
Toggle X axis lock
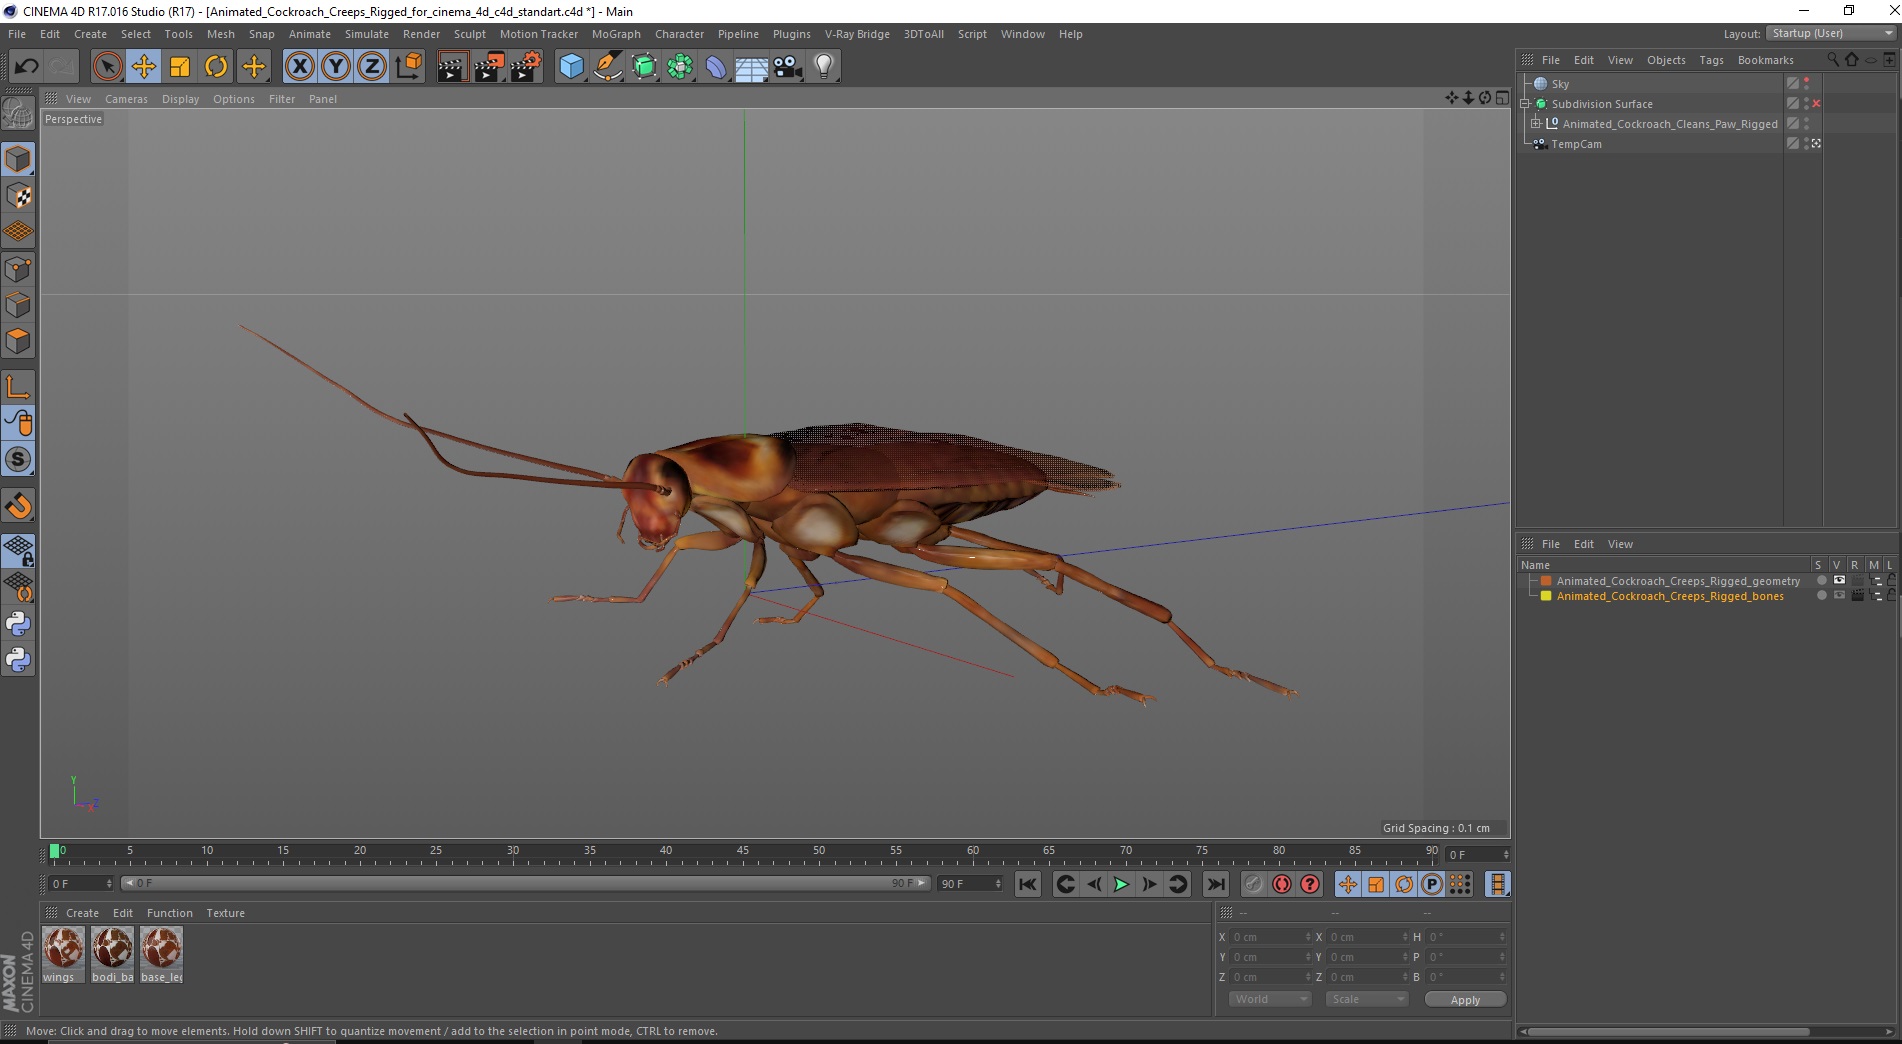coord(299,67)
